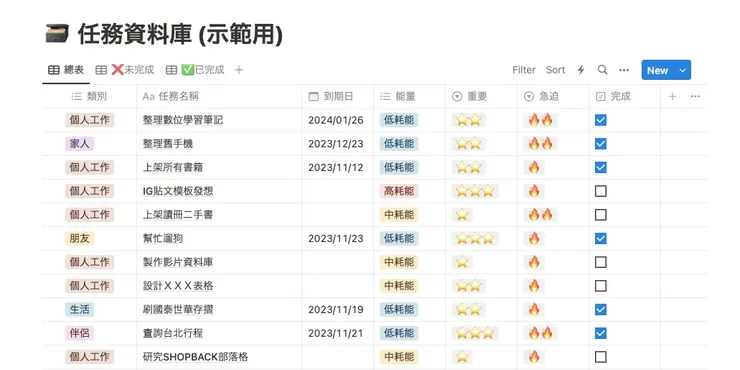Uncheck 完成 for 整理數位學習筆記
The image size is (740, 370).
coord(600,120)
